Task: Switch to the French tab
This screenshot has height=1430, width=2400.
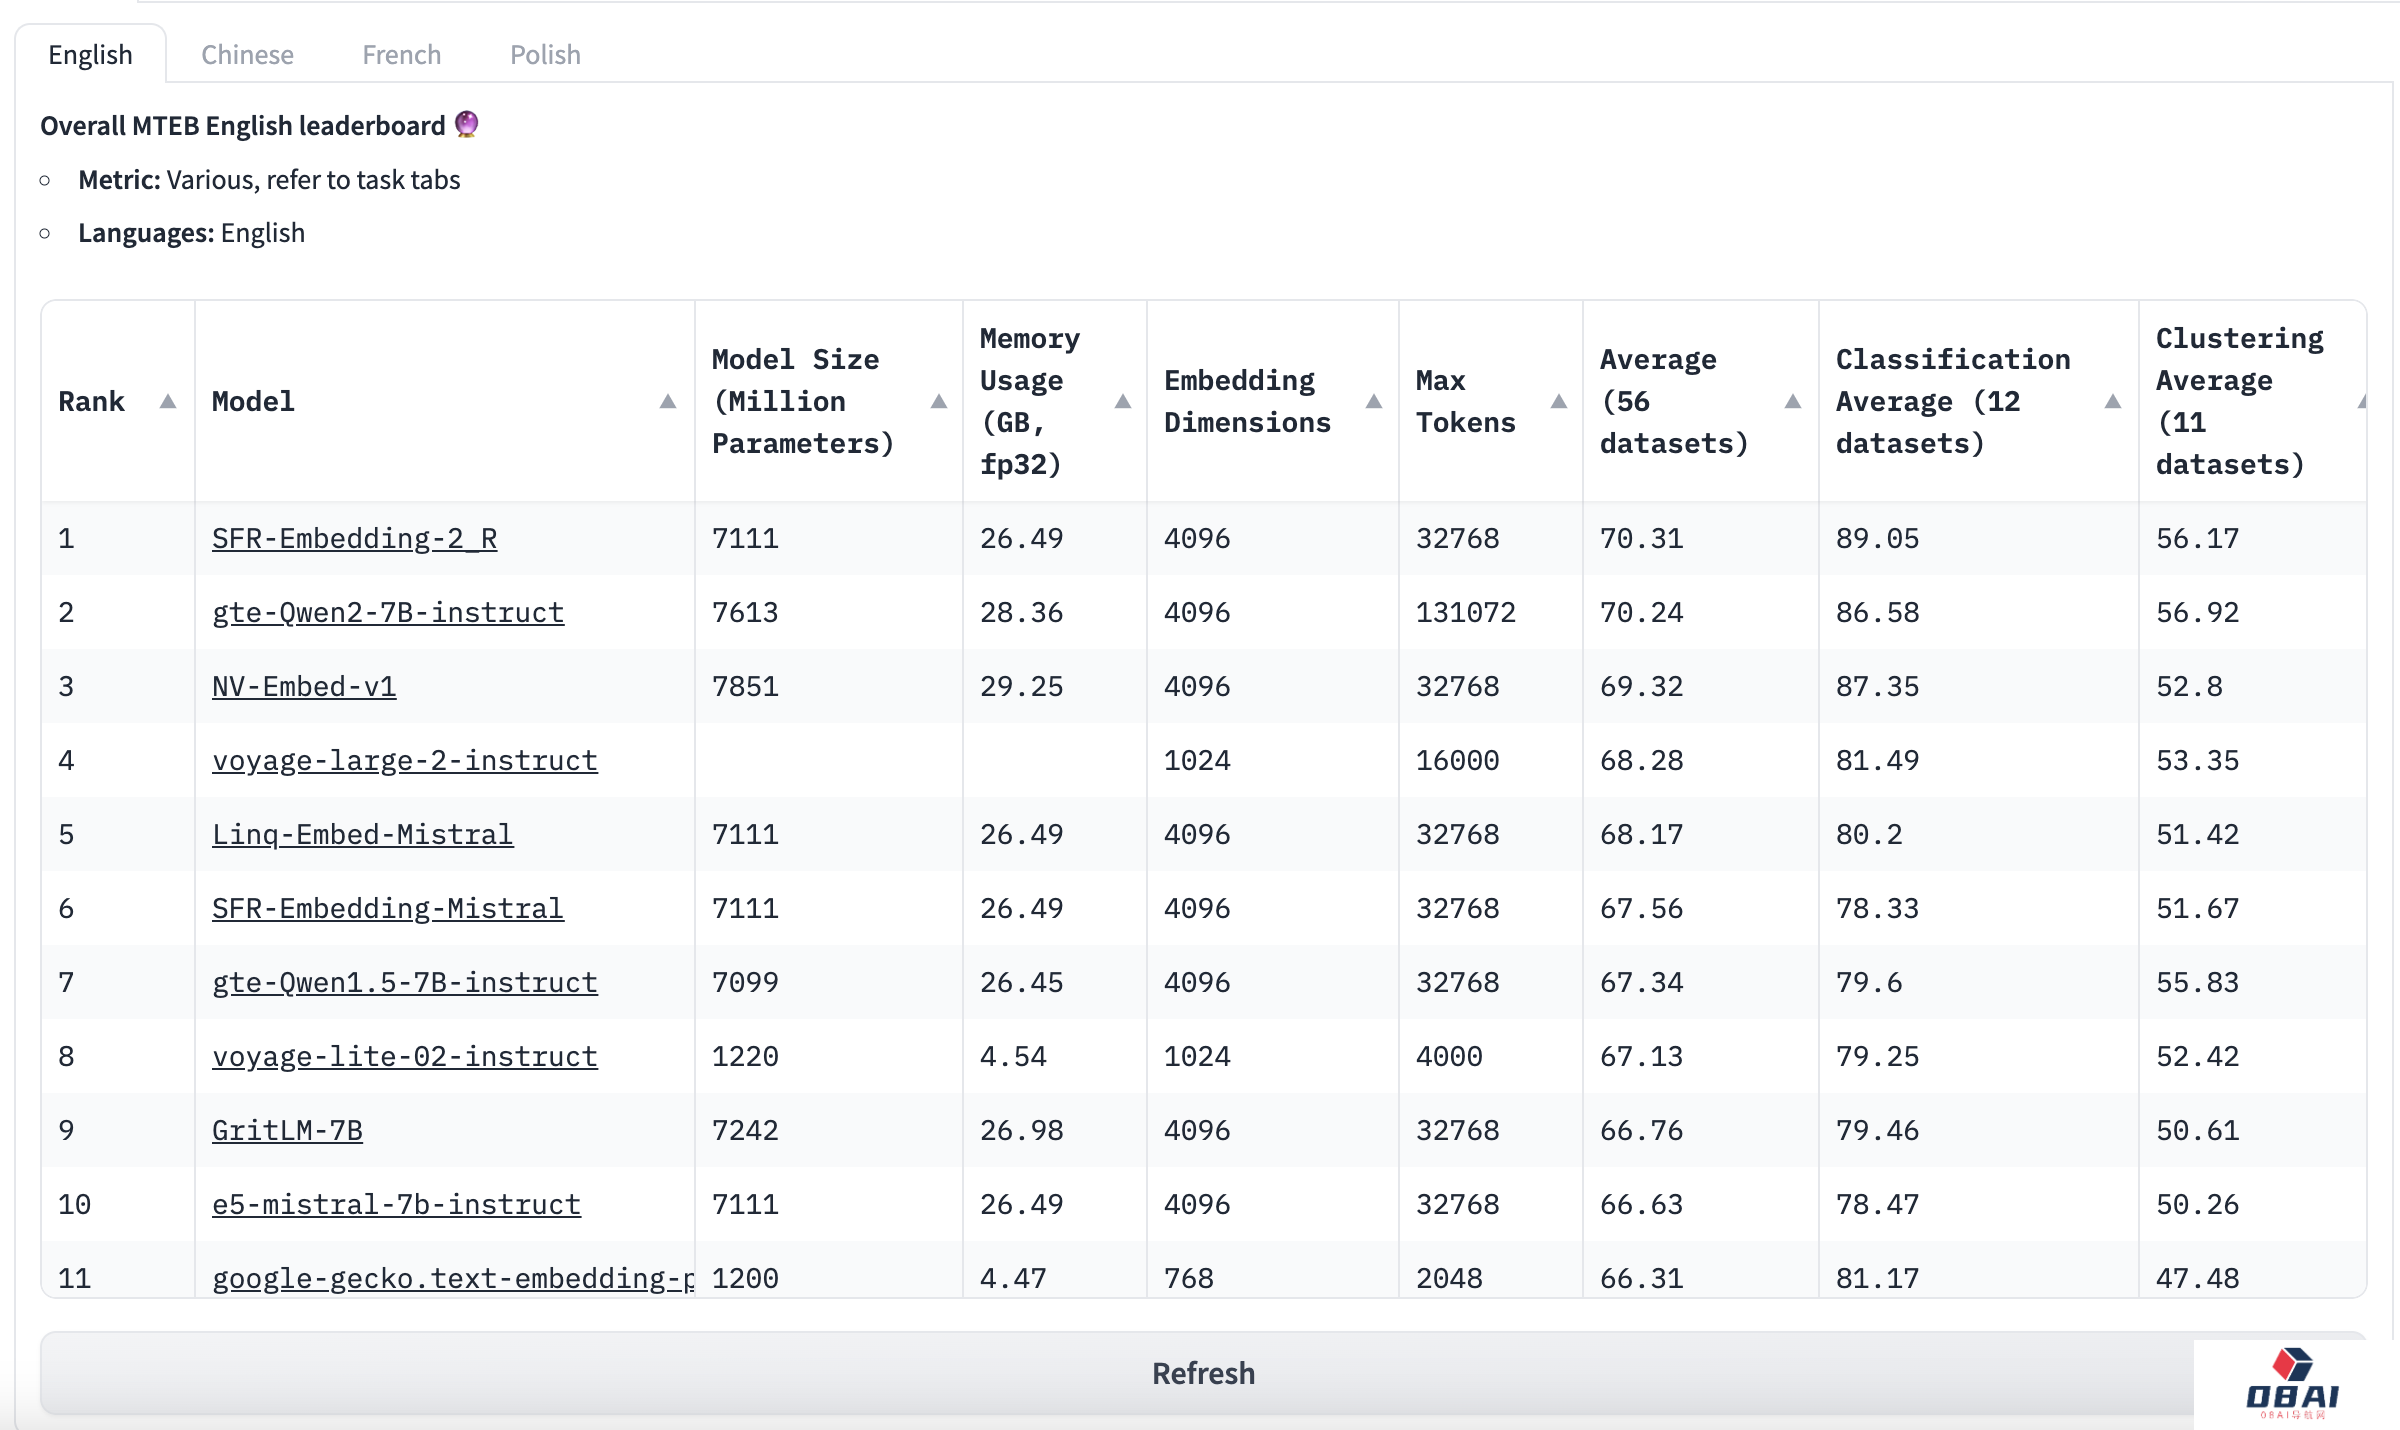Action: click(401, 54)
